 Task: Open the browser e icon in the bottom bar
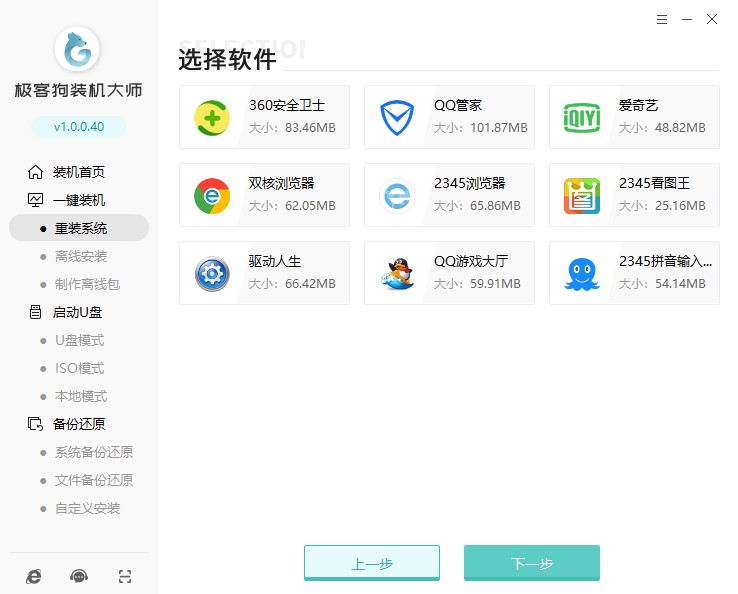(x=33, y=576)
